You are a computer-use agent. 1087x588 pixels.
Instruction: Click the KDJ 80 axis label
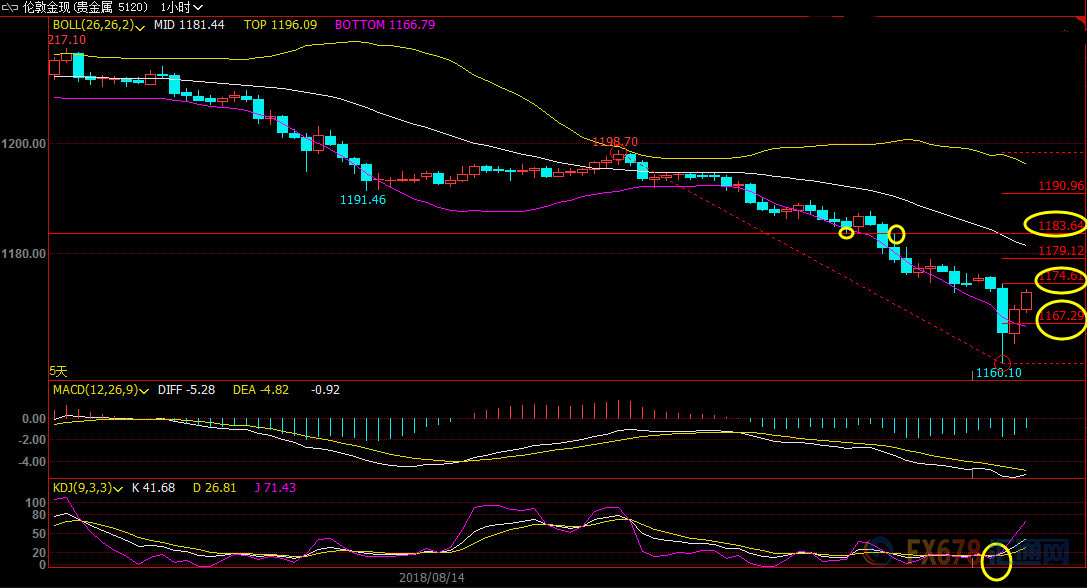pos(39,515)
